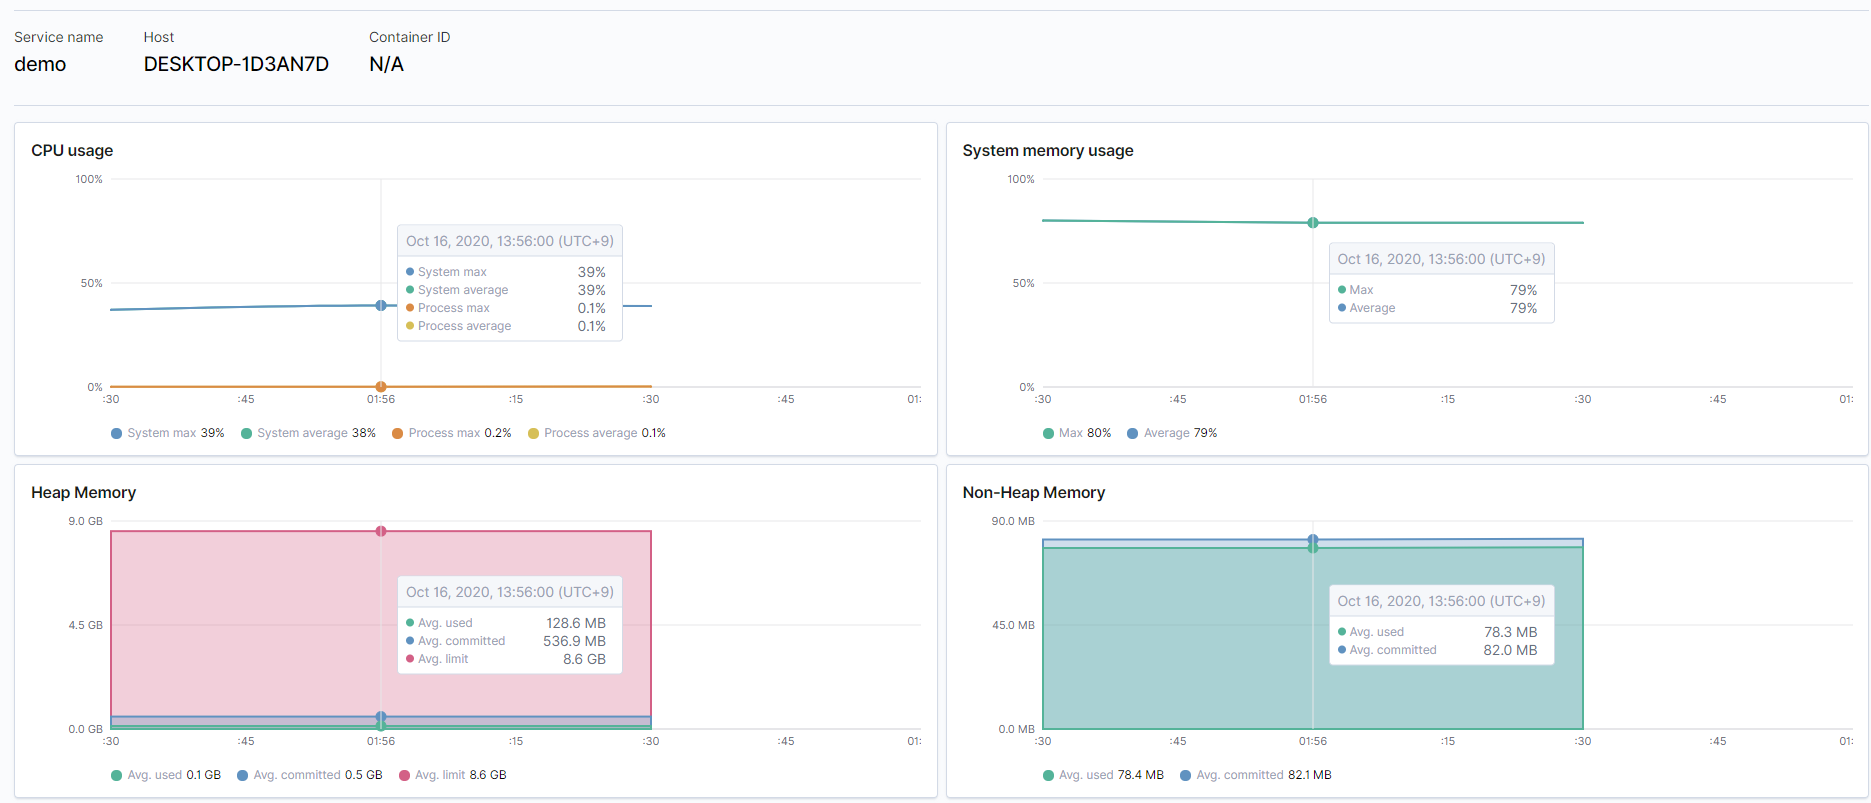Toggle Avg. limit series in Heap Memory legend
The image size is (1871, 803).
452,775
